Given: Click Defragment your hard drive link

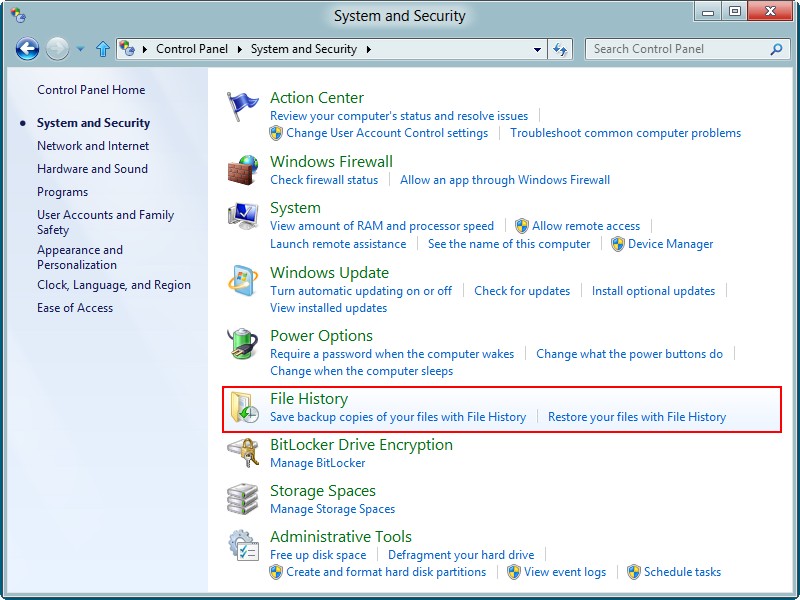Looking at the screenshot, I should click(x=461, y=555).
